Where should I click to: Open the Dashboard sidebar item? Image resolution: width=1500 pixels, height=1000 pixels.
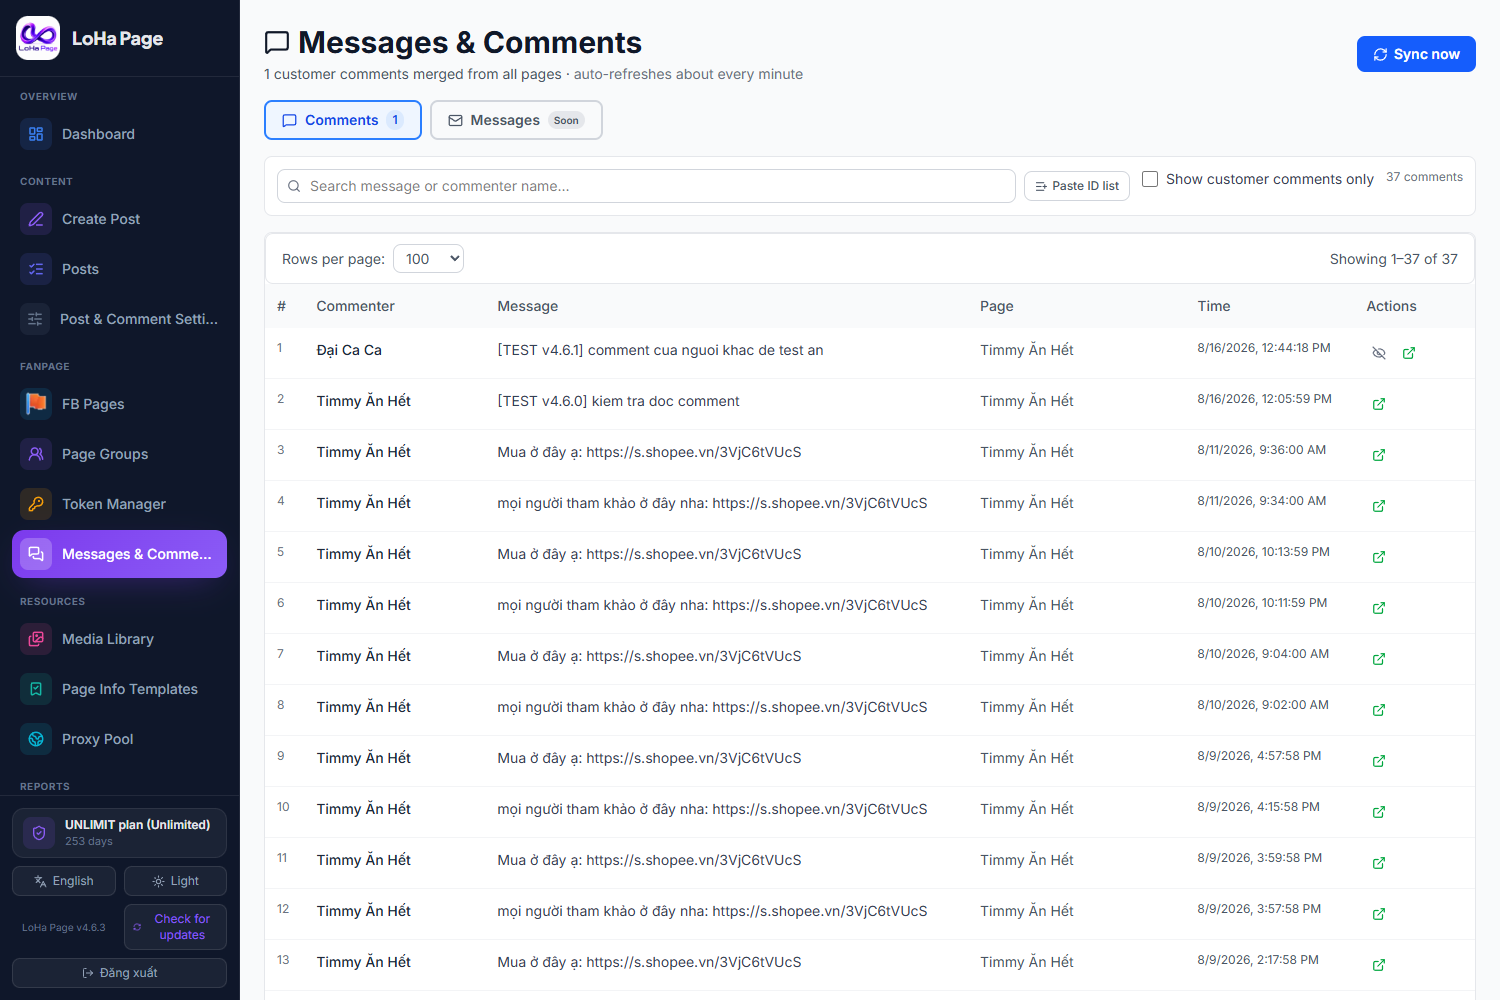pos(119,134)
